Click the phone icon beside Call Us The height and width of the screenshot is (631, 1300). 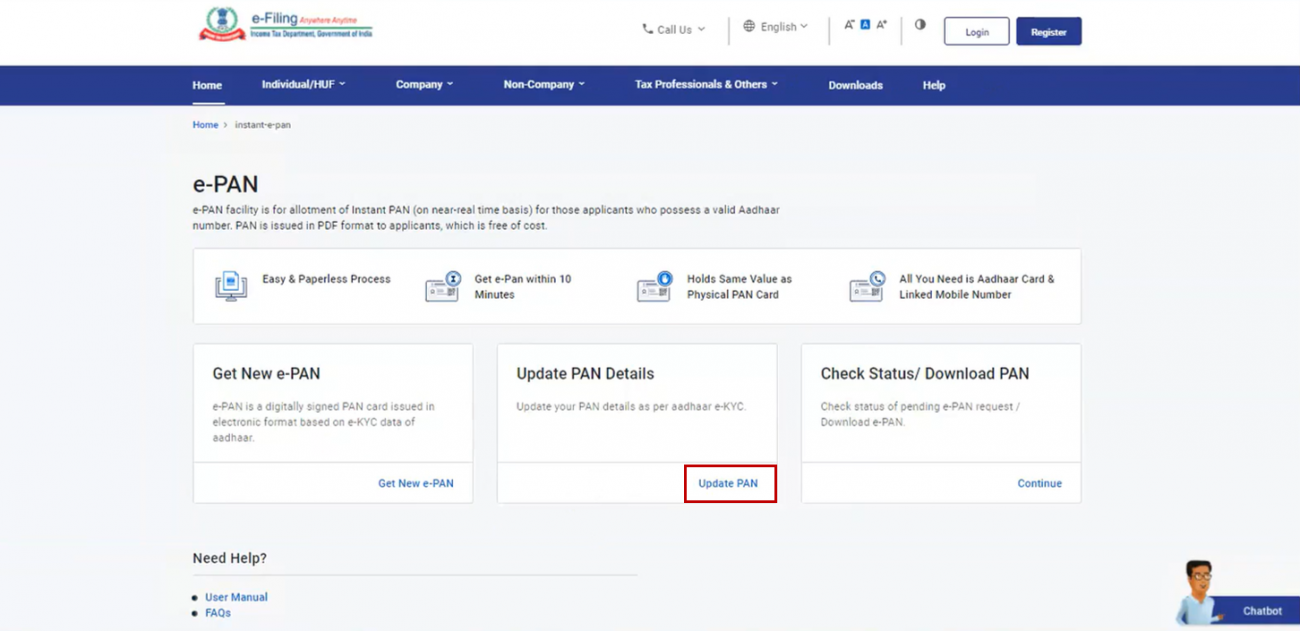coord(645,29)
